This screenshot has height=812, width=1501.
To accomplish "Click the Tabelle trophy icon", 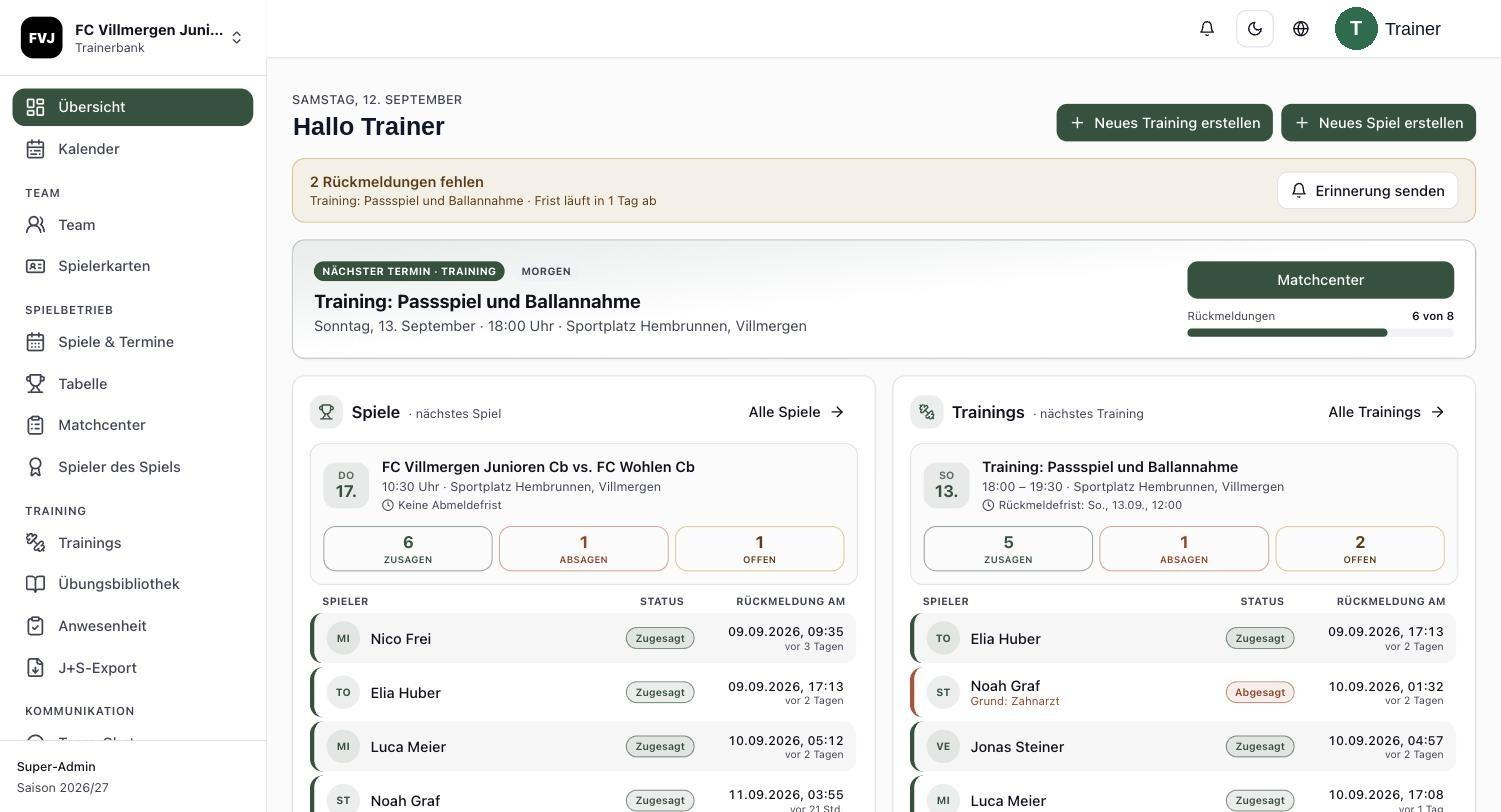I will coord(35,384).
